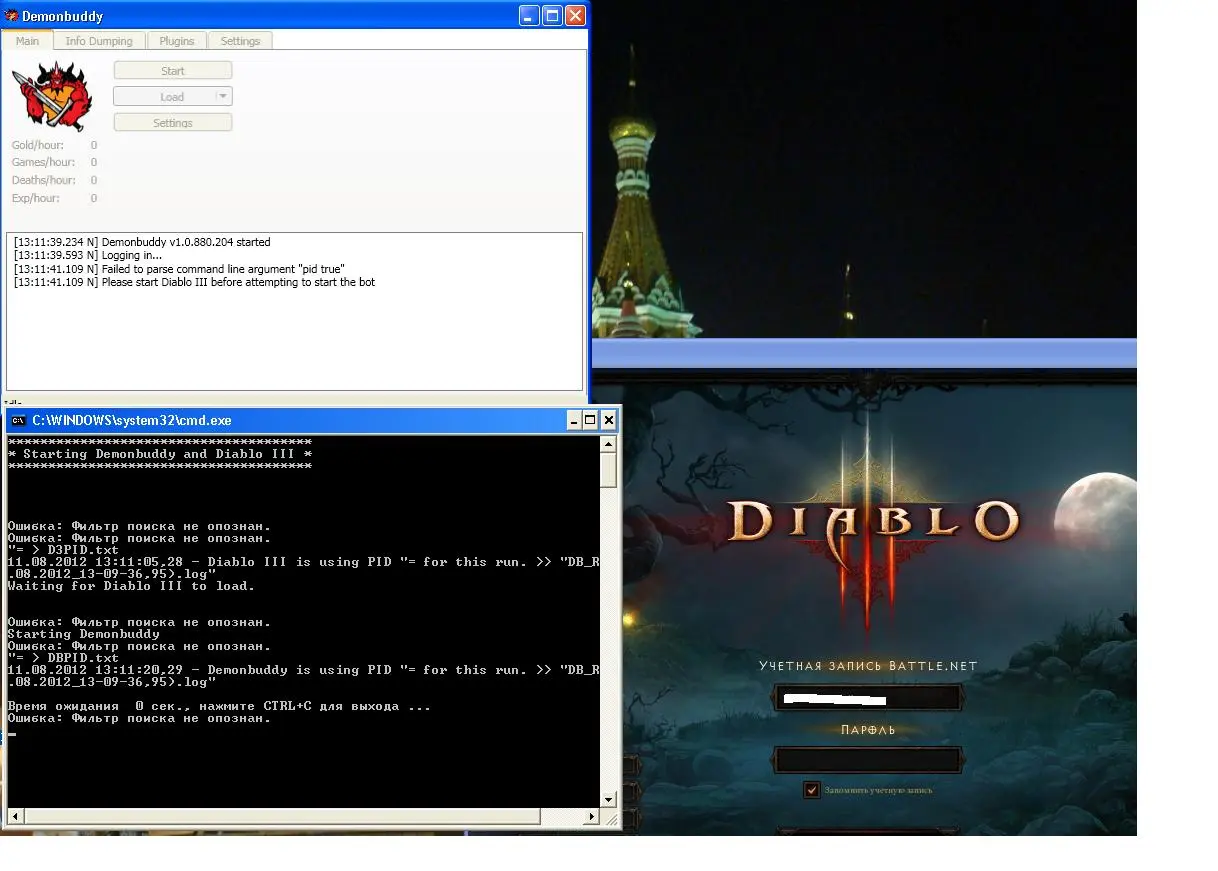Image resolution: width=1218 pixels, height=871 pixels.
Task: Click the Demonbuddy devil logo image
Action: pyautogui.click(x=51, y=96)
